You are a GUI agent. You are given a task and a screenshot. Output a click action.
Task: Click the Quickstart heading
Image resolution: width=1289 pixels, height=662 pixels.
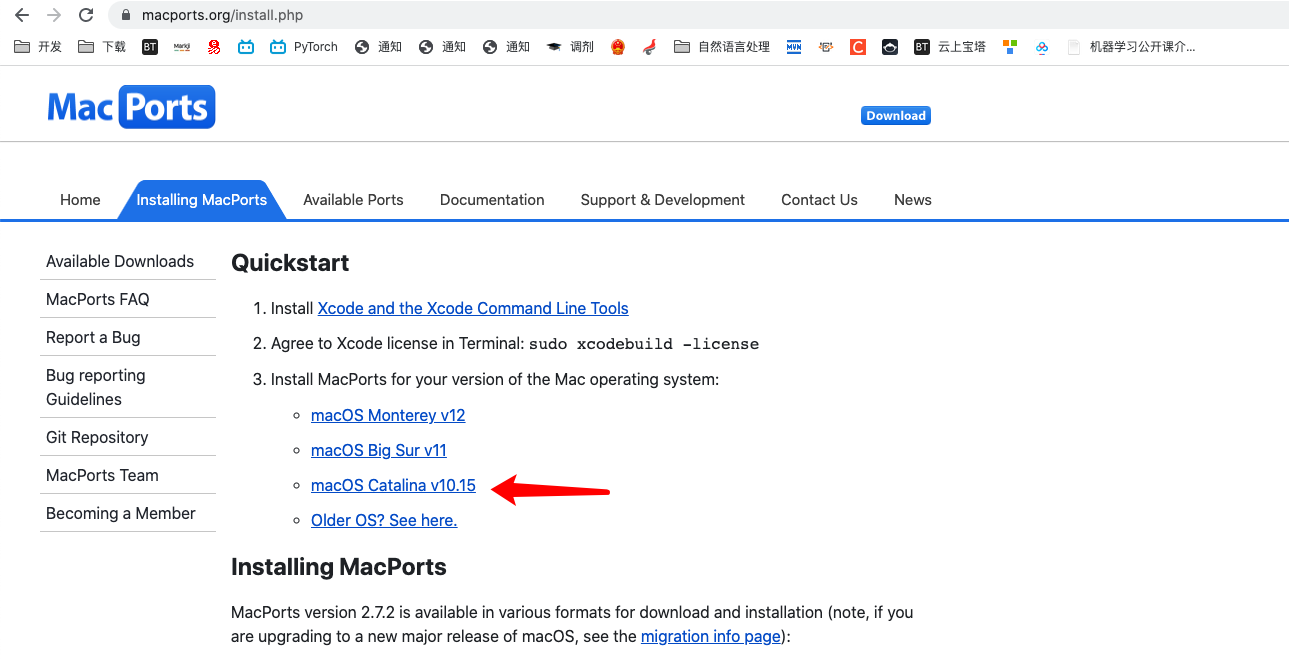(290, 263)
